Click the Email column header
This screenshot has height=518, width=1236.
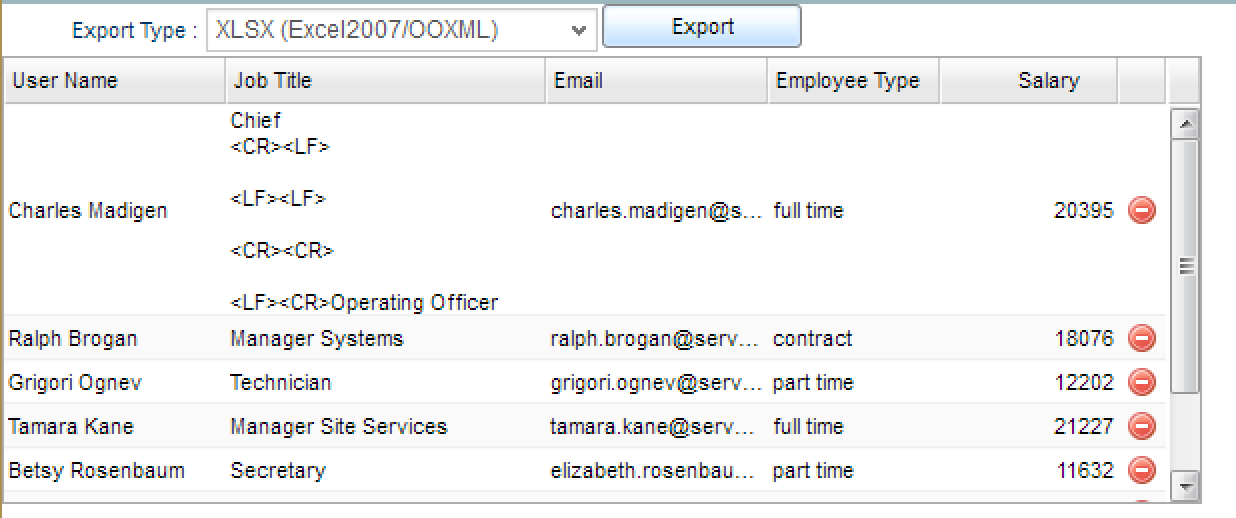click(656, 81)
